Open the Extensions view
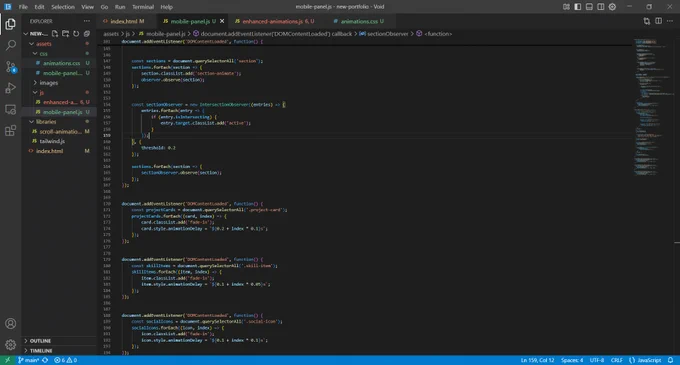 pos(10,130)
